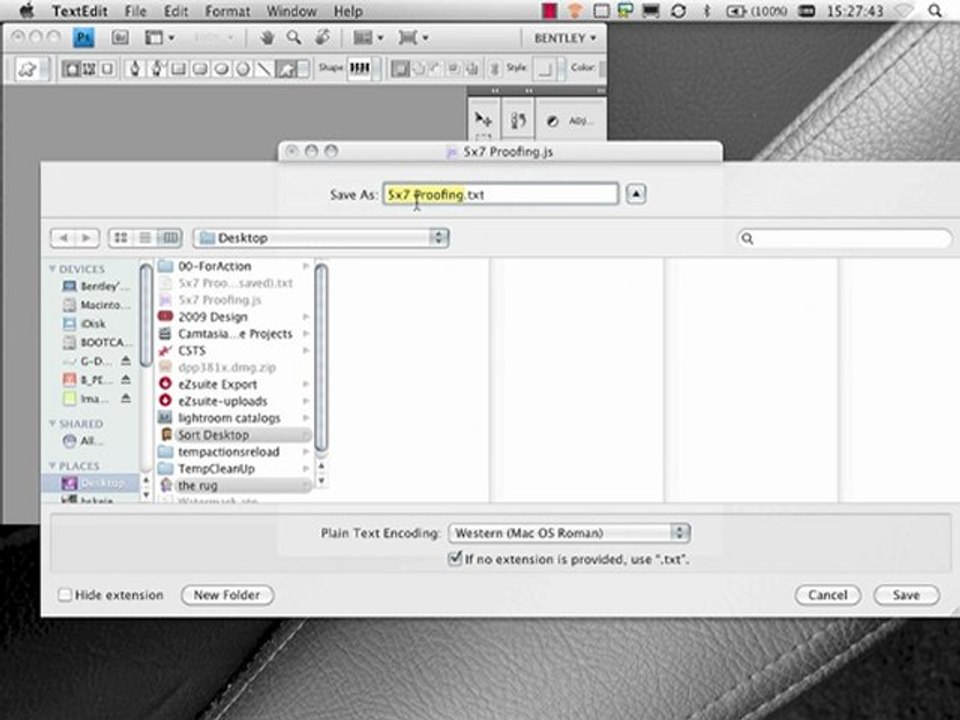
Task: Click the file list column scrollbar
Action: [x=321, y=358]
